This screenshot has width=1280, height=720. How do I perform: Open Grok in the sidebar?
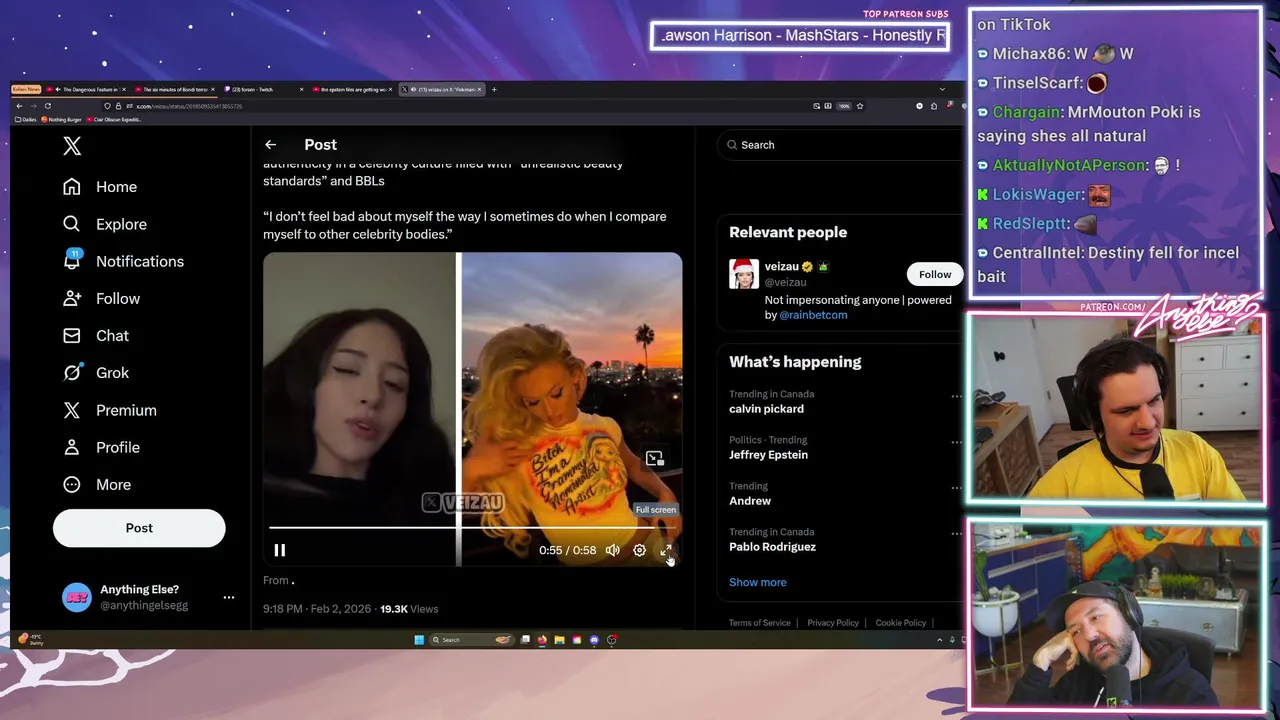click(96, 372)
